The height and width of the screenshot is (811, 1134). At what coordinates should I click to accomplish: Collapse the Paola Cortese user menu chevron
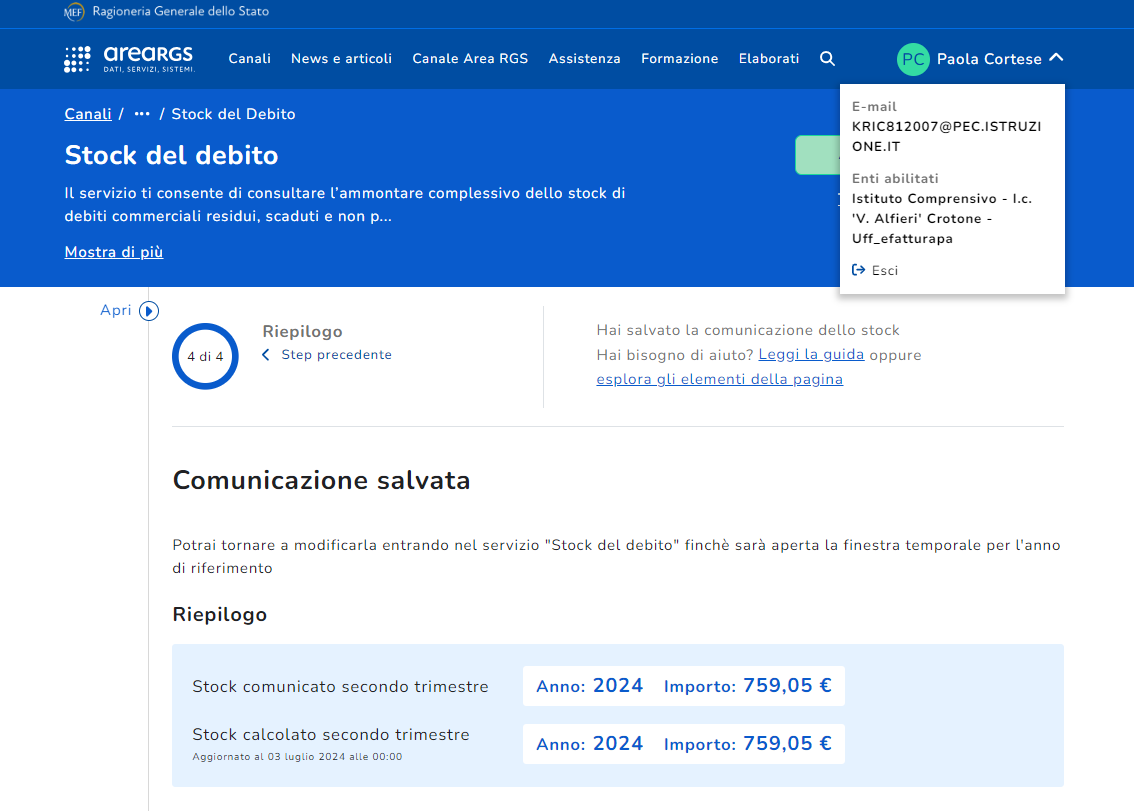[1056, 58]
